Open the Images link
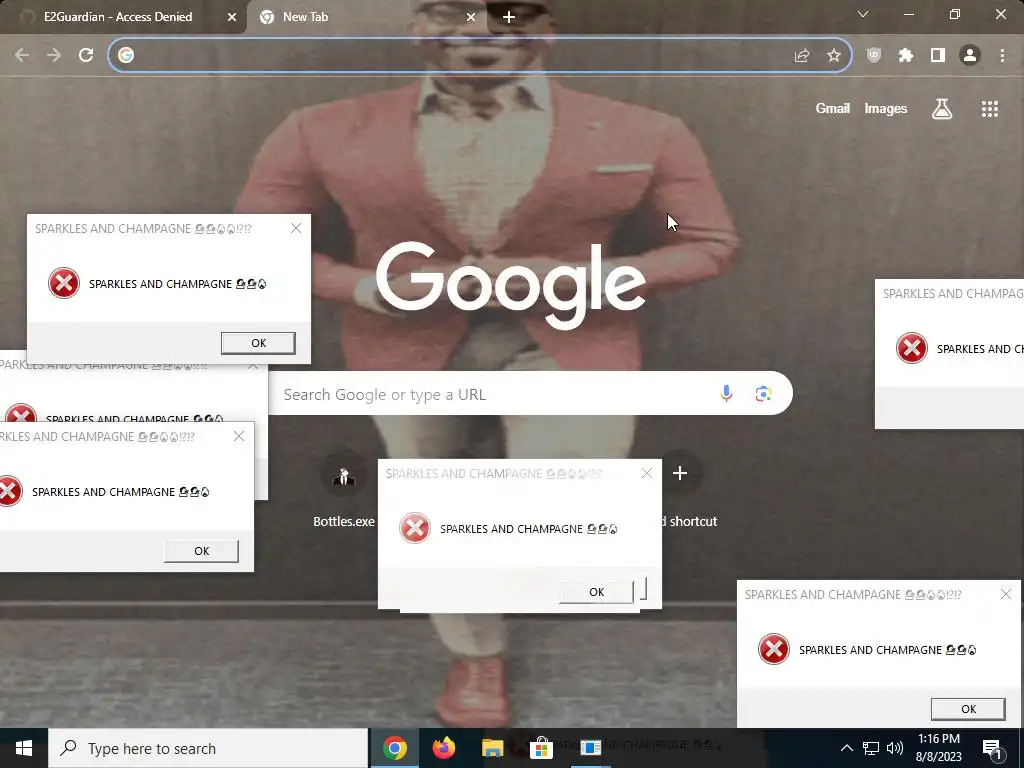The height and width of the screenshot is (768, 1024). tap(886, 109)
